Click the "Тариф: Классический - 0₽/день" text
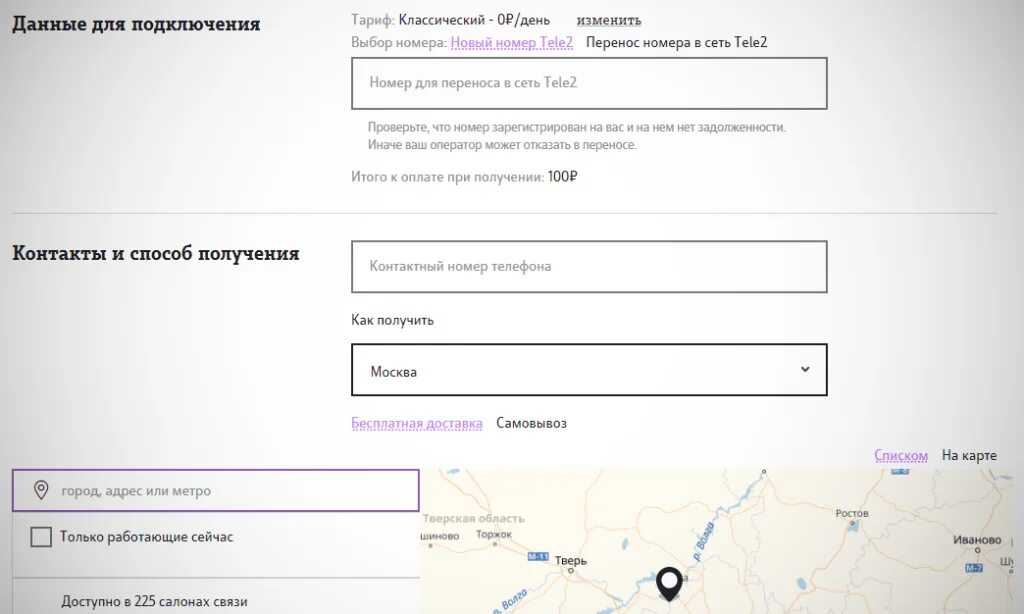The image size is (1024, 614). (x=451, y=20)
